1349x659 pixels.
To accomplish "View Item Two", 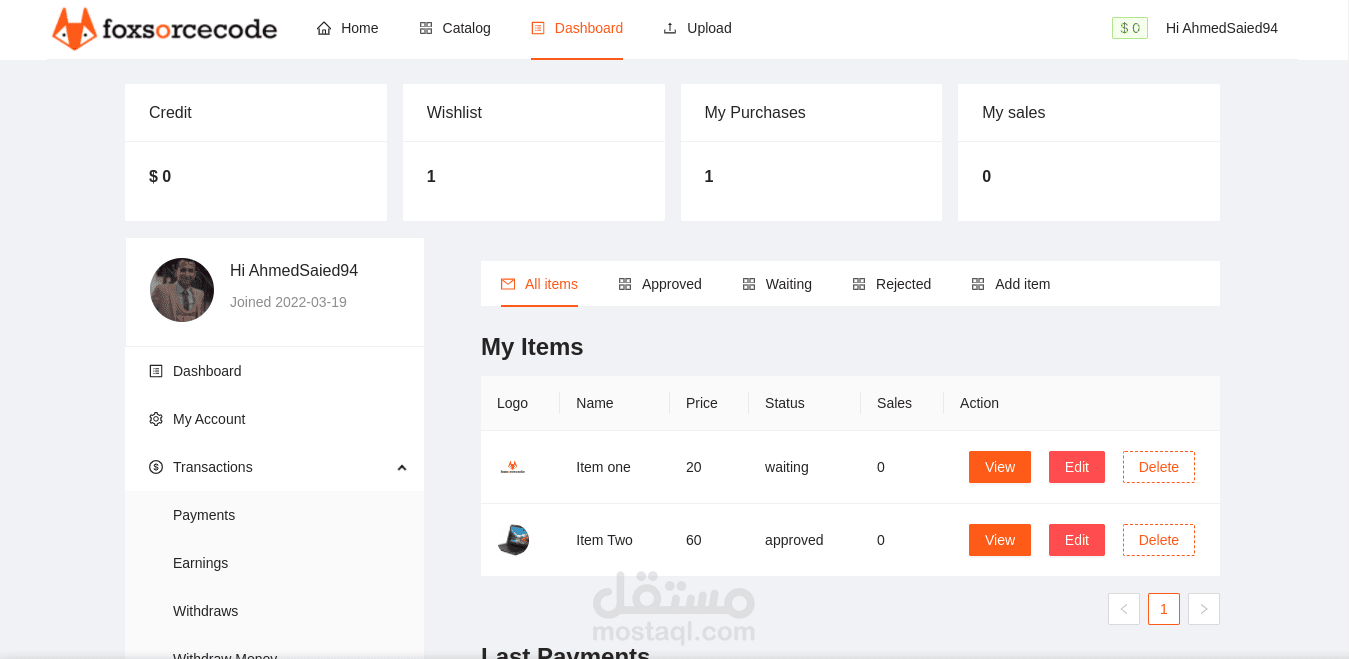I will pos(1000,540).
